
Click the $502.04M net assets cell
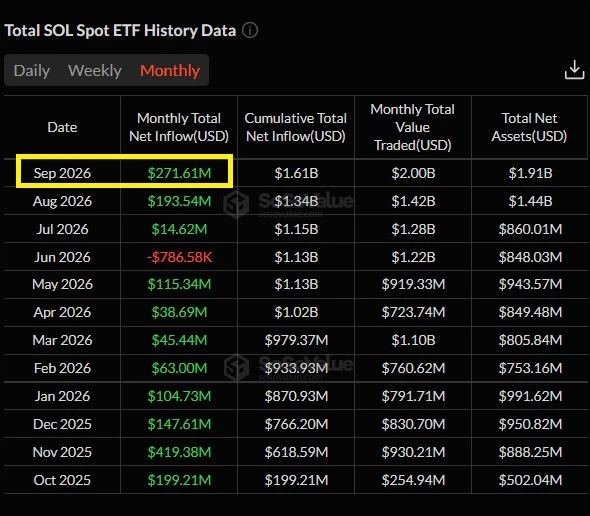pos(530,480)
